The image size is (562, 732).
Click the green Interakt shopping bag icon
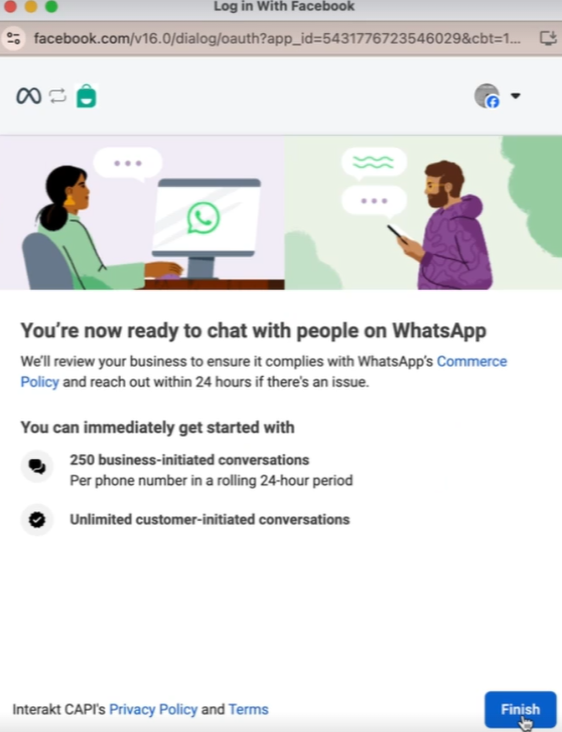click(x=86, y=96)
